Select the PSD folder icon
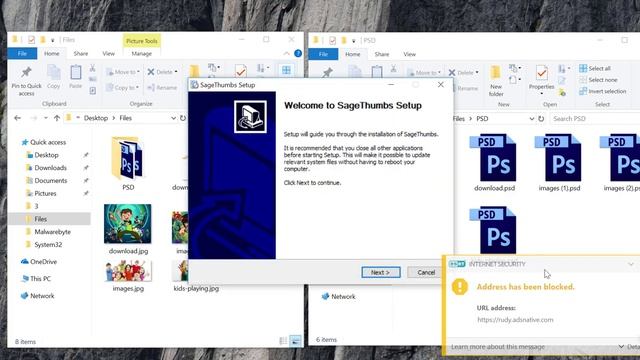 (128, 159)
